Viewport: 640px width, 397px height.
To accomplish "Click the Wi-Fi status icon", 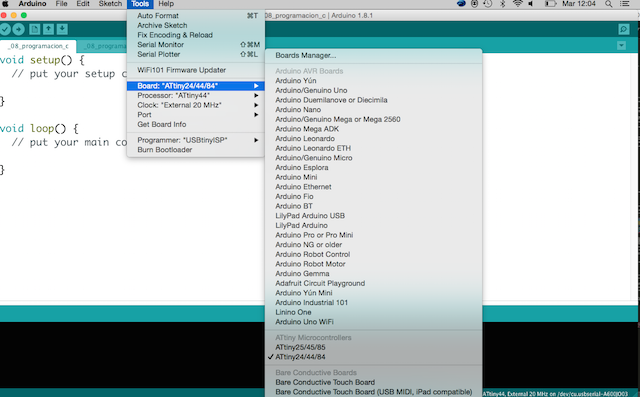I will pos(518,4).
